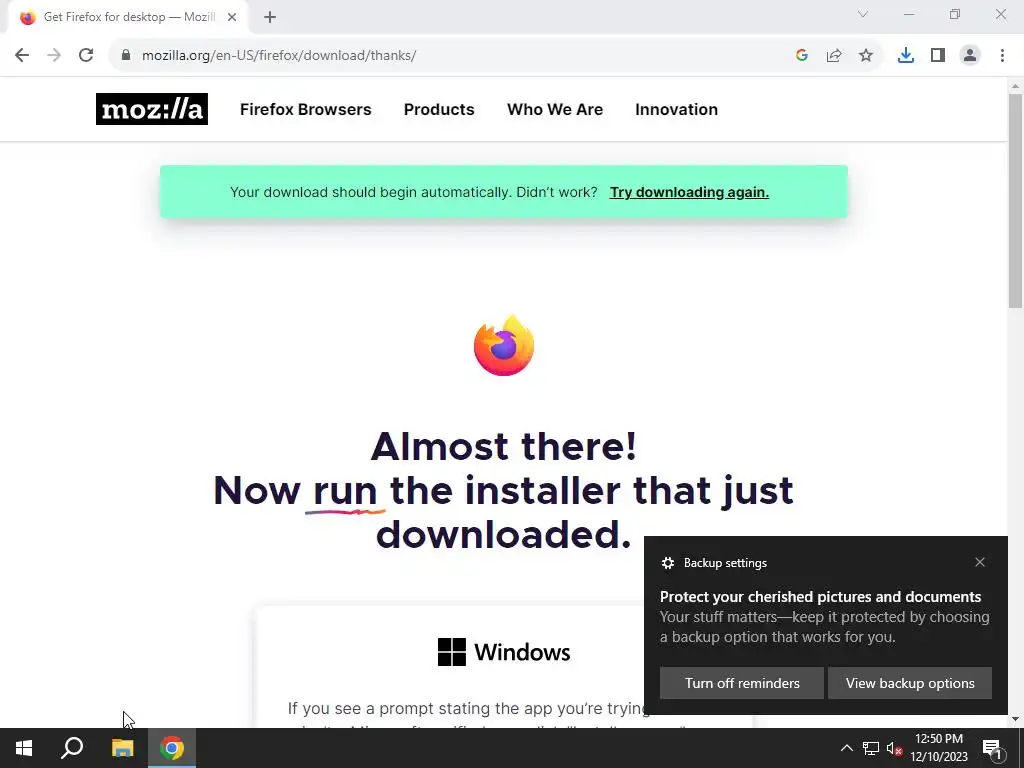Image resolution: width=1024 pixels, height=768 pixels.
Task: Open File Explorer from the taskbar
Action: click(x=122, y=748)
